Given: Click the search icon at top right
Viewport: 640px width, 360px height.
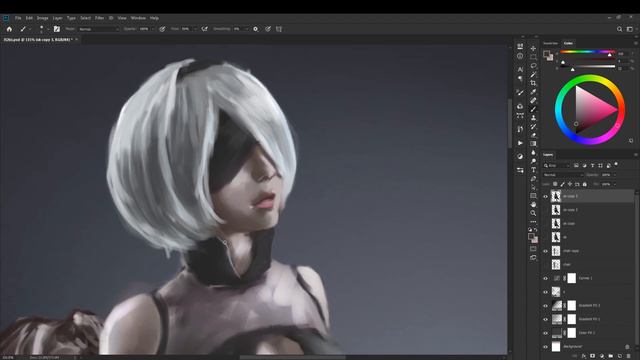Looking at the screenshot, I should 619,29.
